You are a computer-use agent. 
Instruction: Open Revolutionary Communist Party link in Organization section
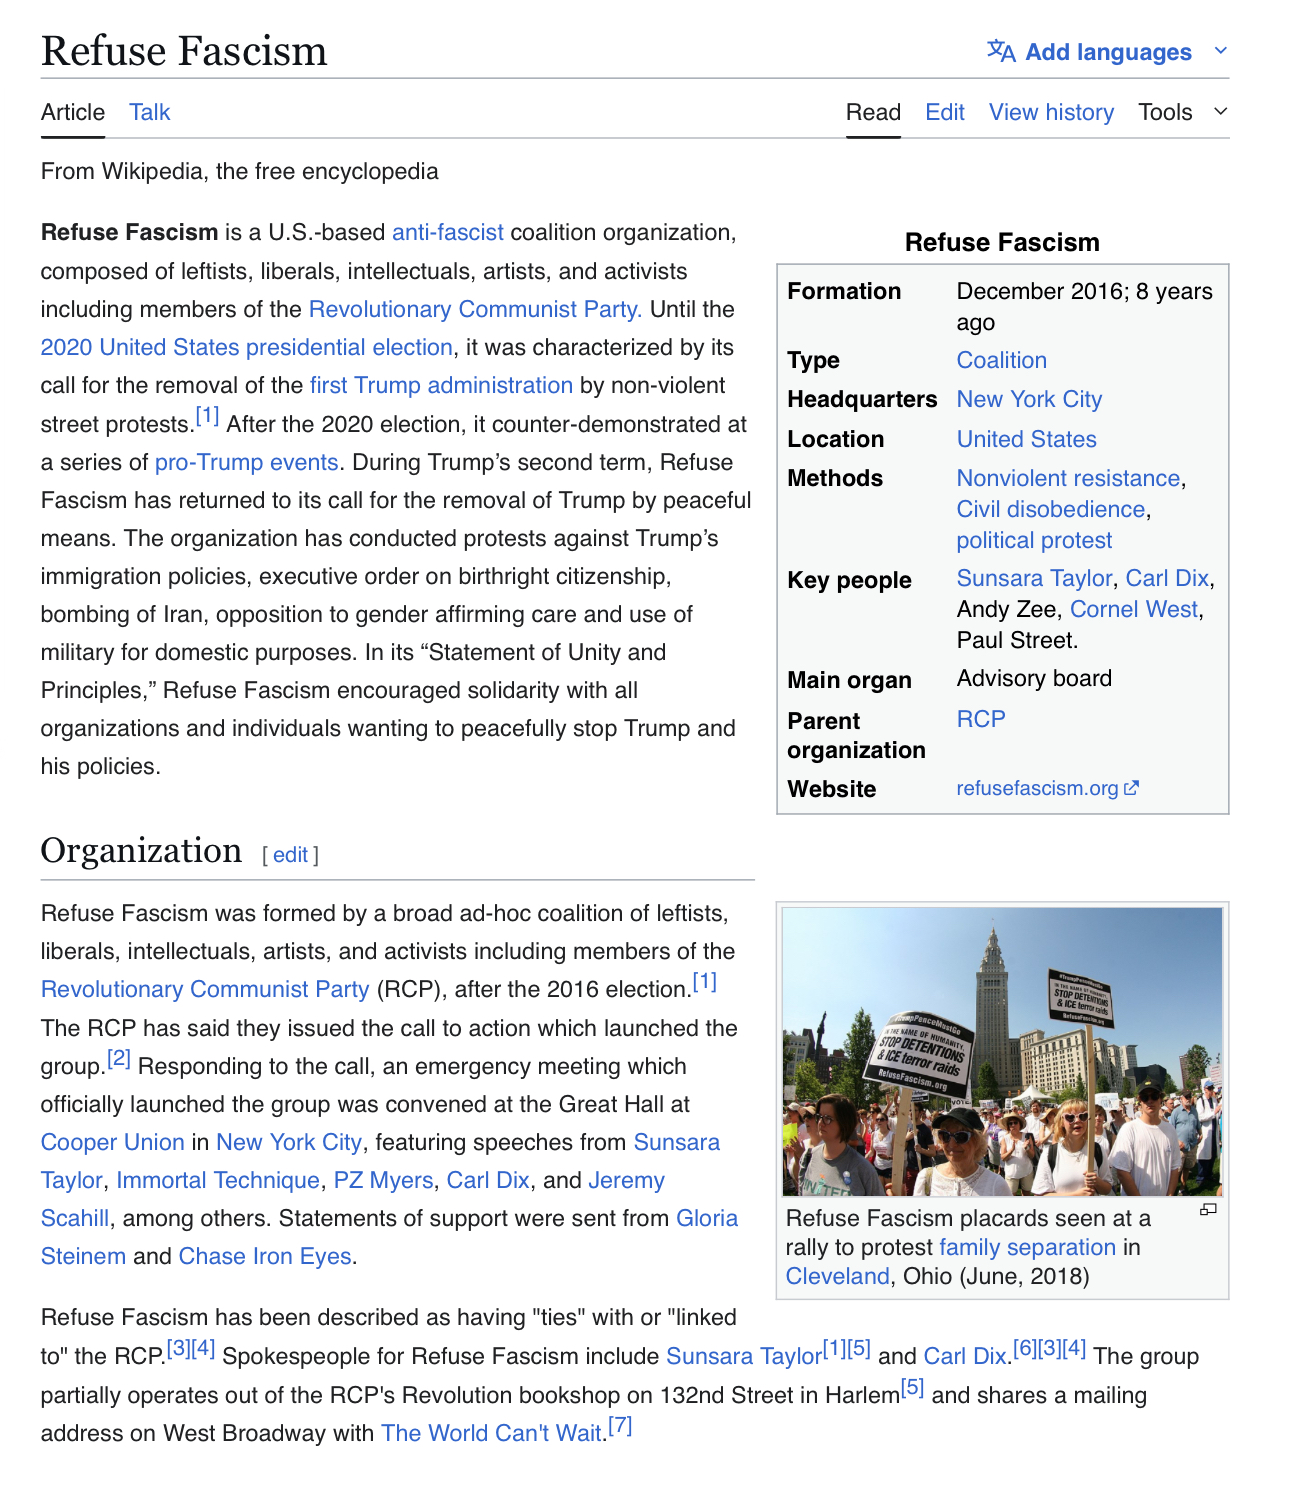[x=205, y=989]
